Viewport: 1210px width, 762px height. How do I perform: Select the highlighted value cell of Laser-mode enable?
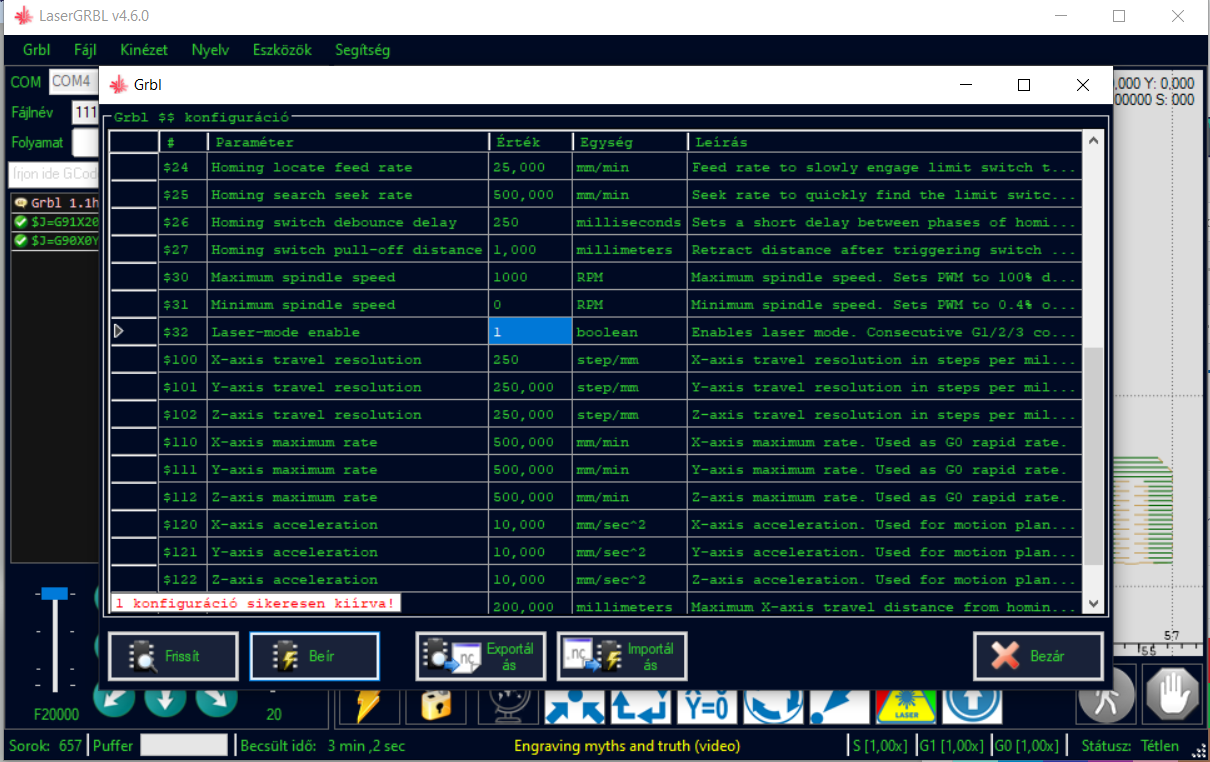(x=530, y=332)
